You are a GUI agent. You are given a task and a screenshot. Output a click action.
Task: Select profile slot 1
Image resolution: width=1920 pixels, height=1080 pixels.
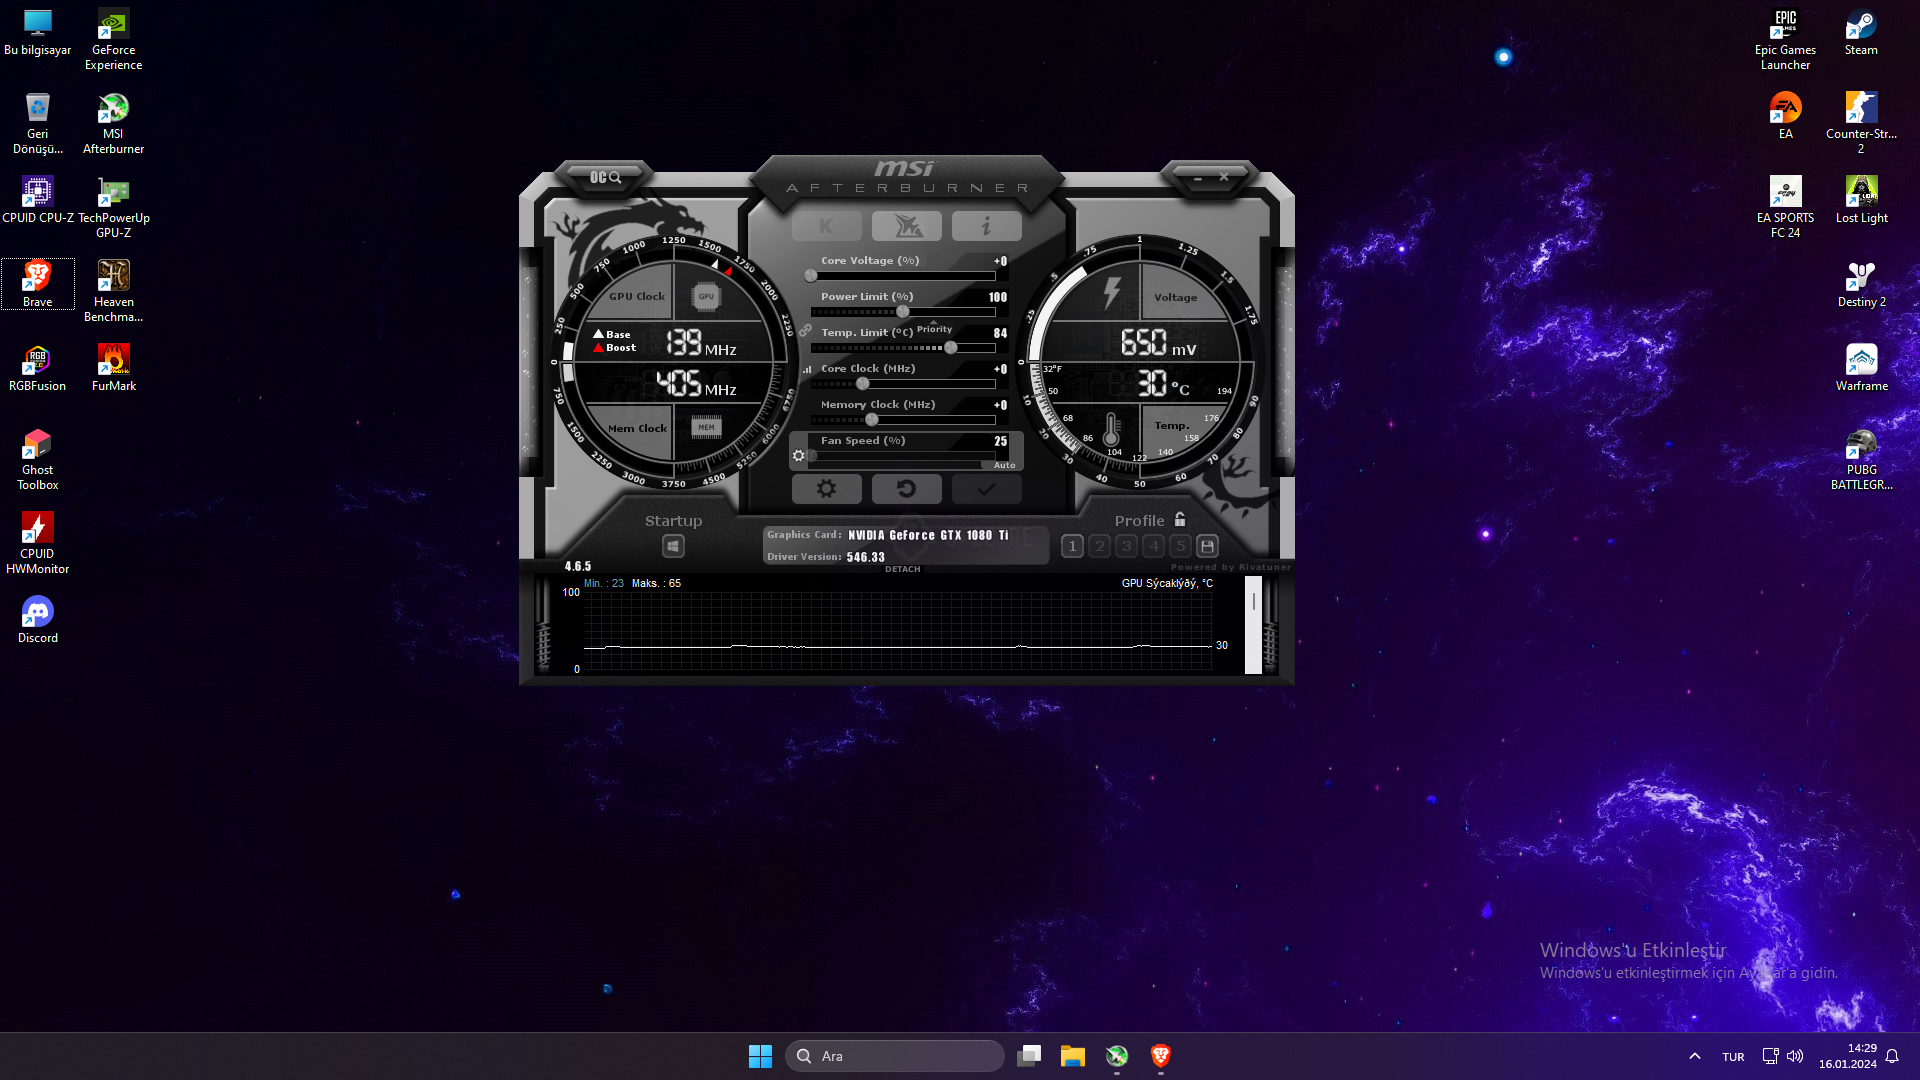(1072, 546)
